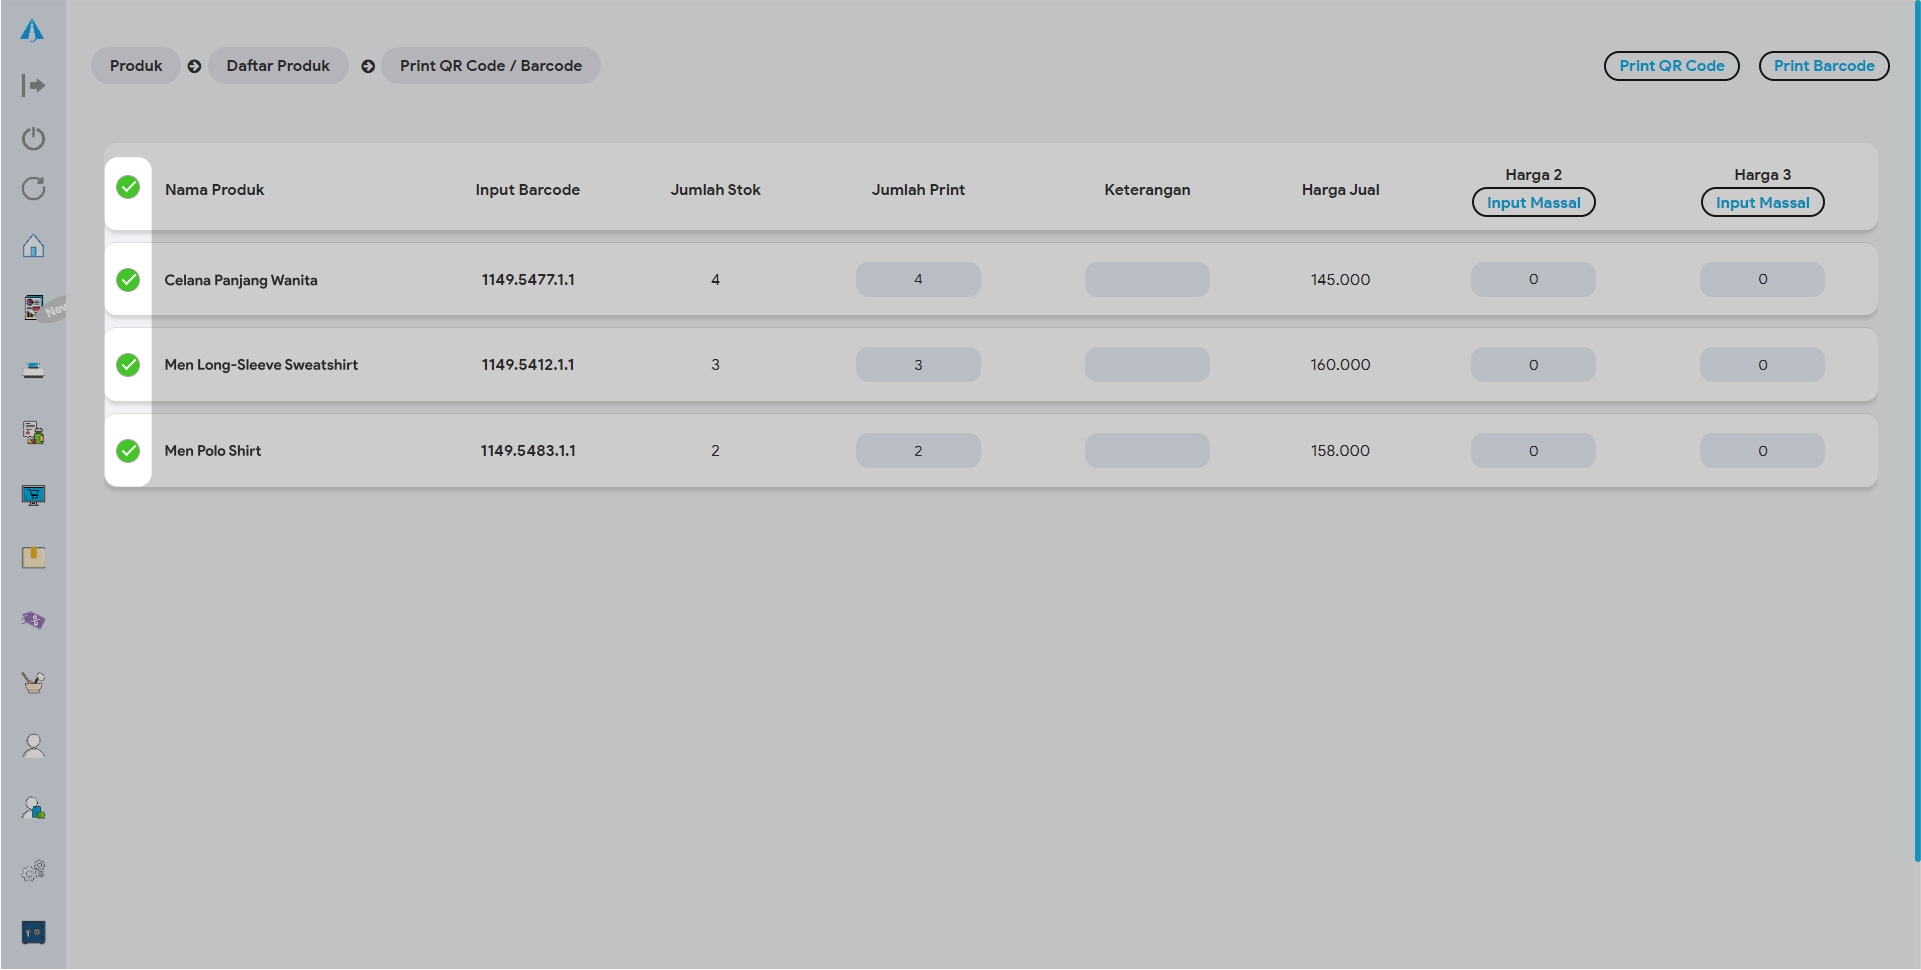
Task: Open the home icon in sidebar
Action: (33, 246)
